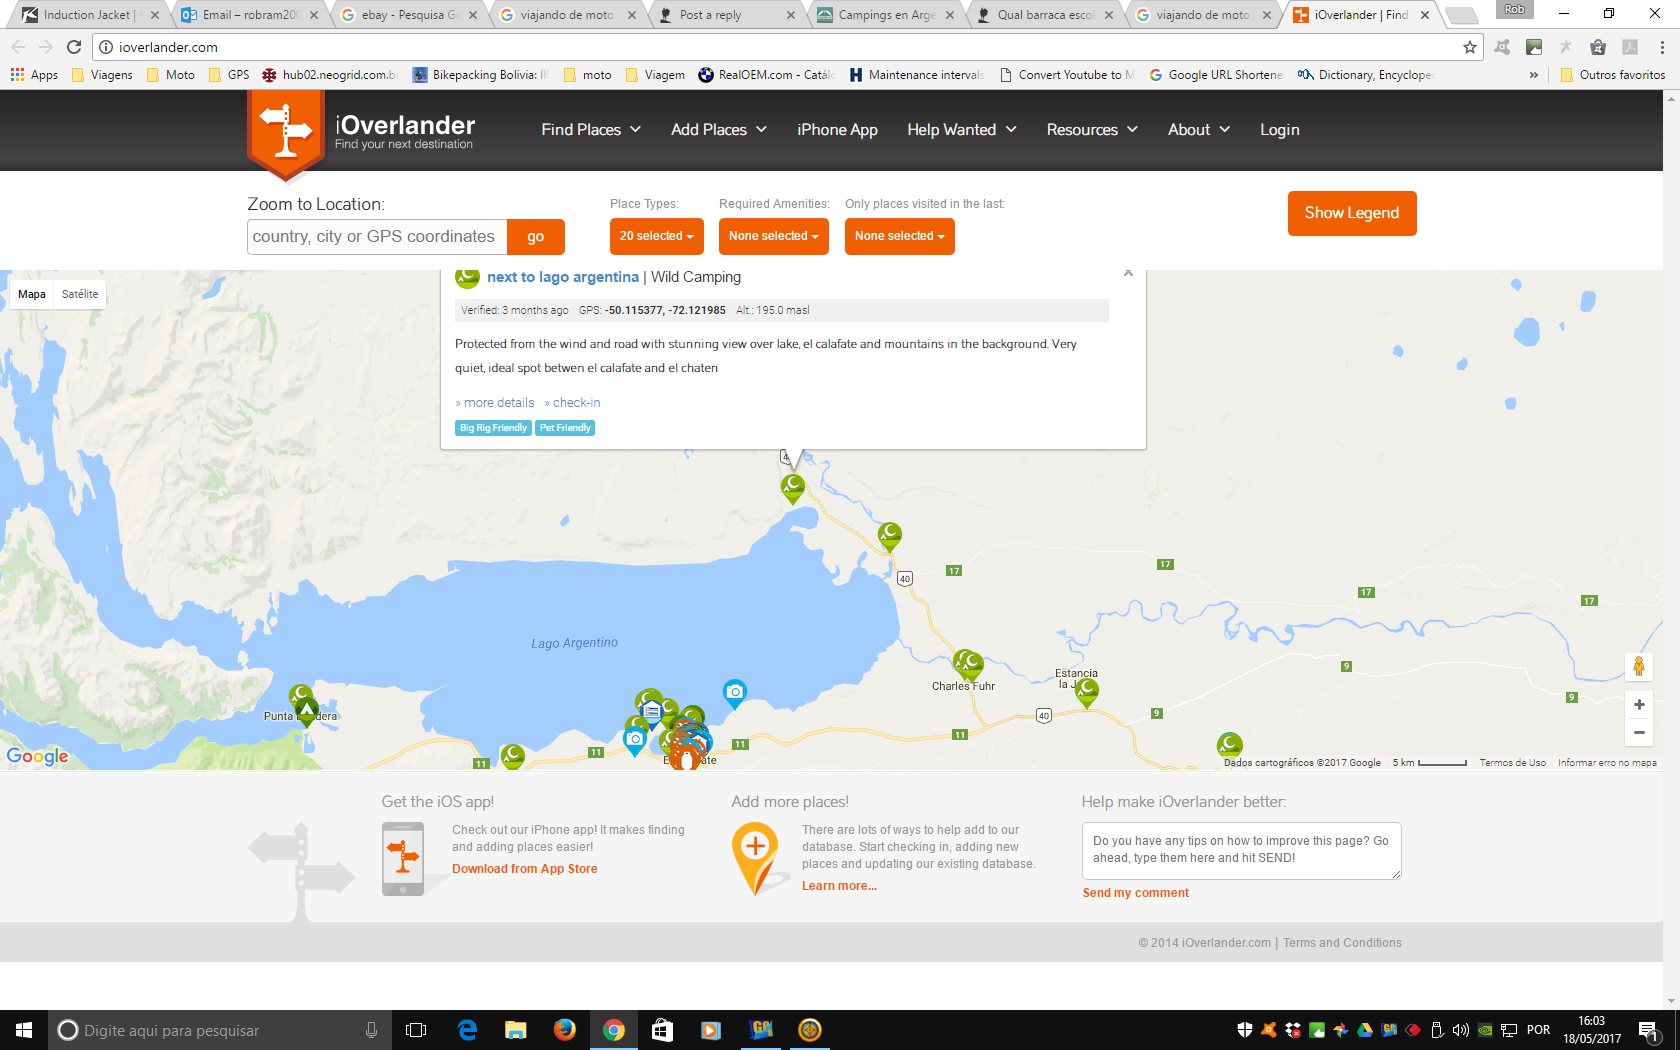The width and height of the screenshot is (1680, 1050).
Task: Switch to the Induction Jacket tab
Action: (x=88, y=15)
